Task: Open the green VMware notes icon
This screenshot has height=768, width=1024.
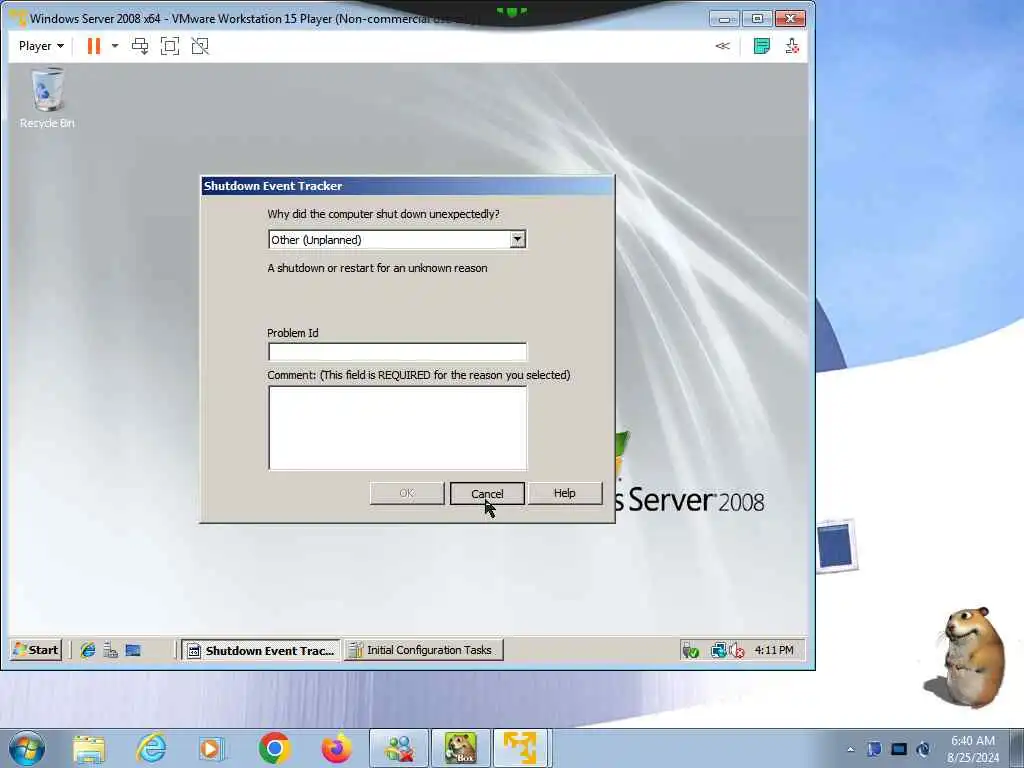Action: pyautogui.click(x=761, y=46)
